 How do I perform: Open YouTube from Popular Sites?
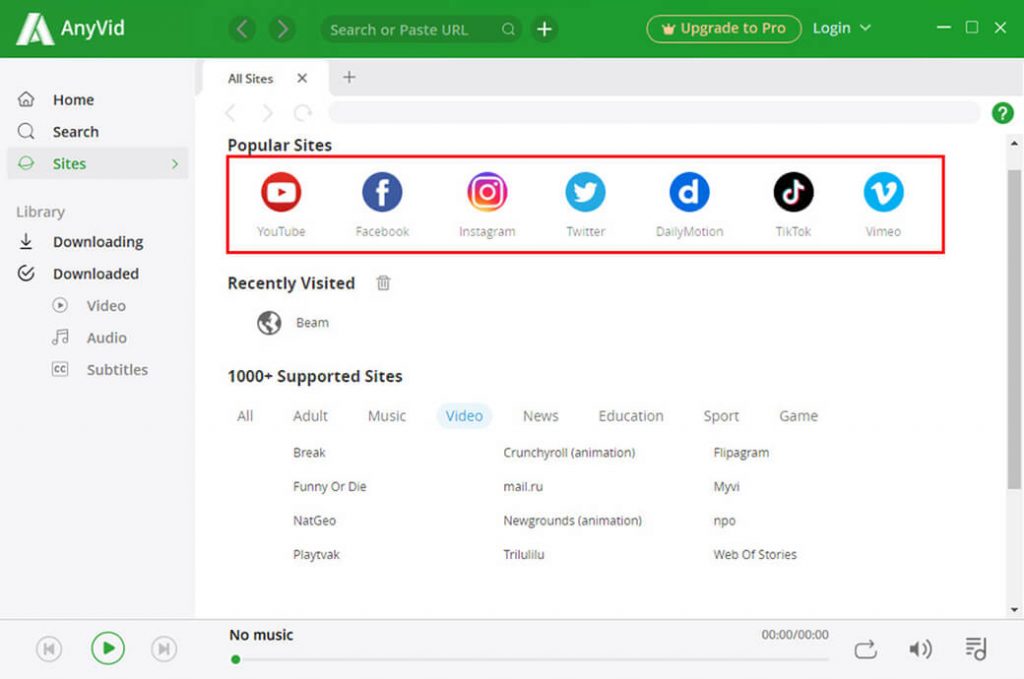coord(281,193)
